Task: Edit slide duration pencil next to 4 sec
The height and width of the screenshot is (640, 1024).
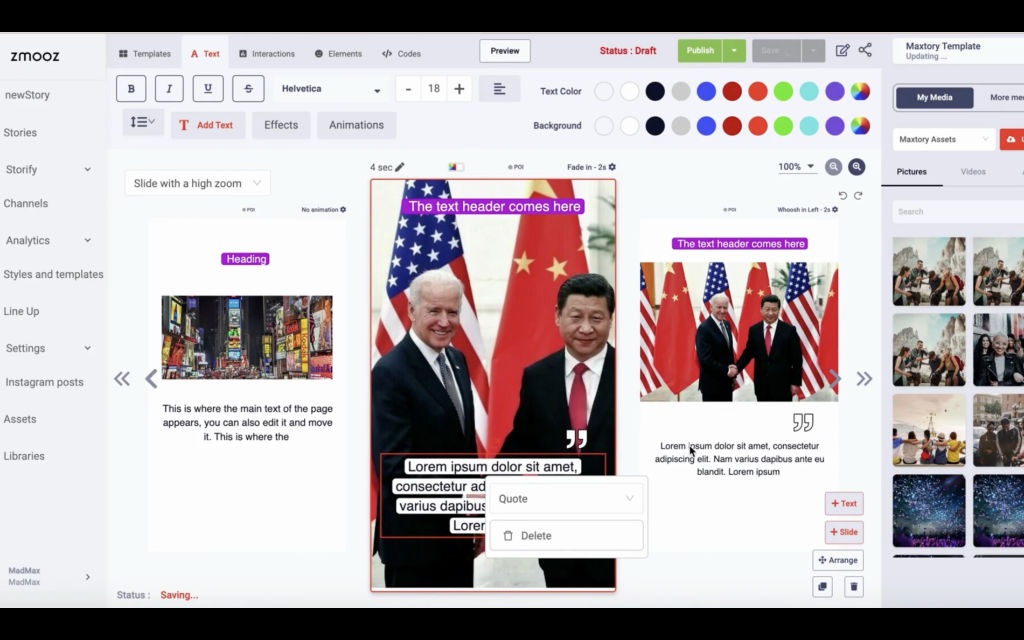Action: (x=400, y=167)
